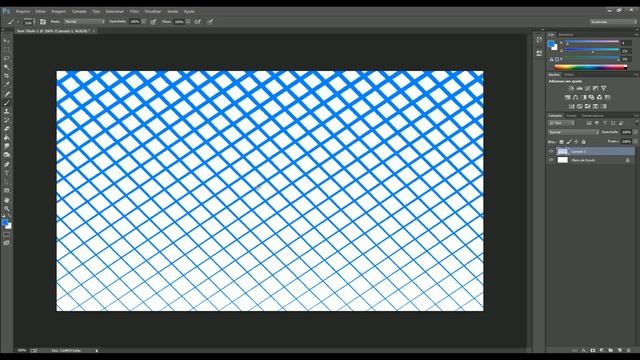The height and width of the screenshot is (360, 640).
Task: Select the Quick Selection wand tool
Action: click(7, 67)
